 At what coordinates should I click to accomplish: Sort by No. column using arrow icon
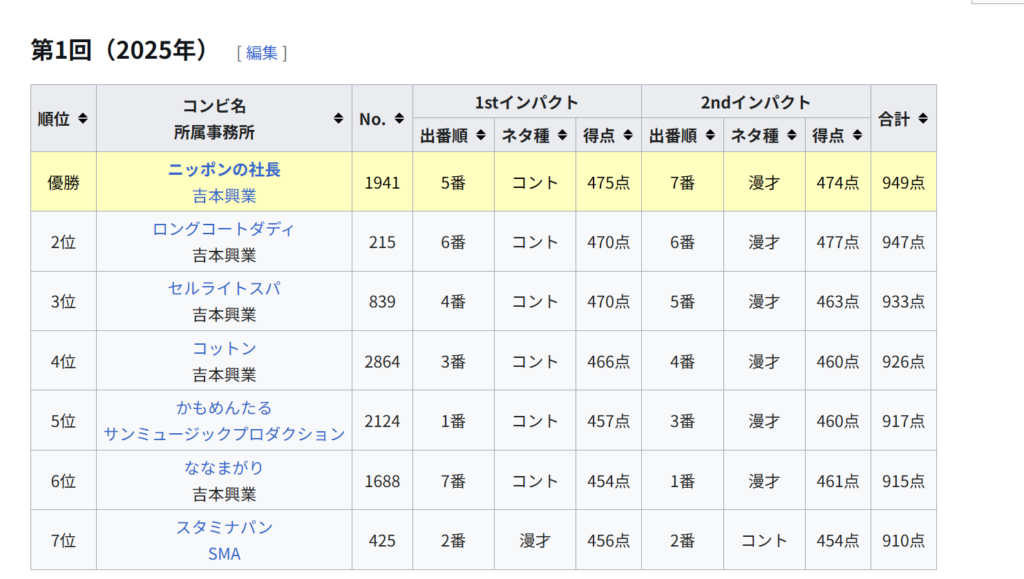tap(399, 118)
